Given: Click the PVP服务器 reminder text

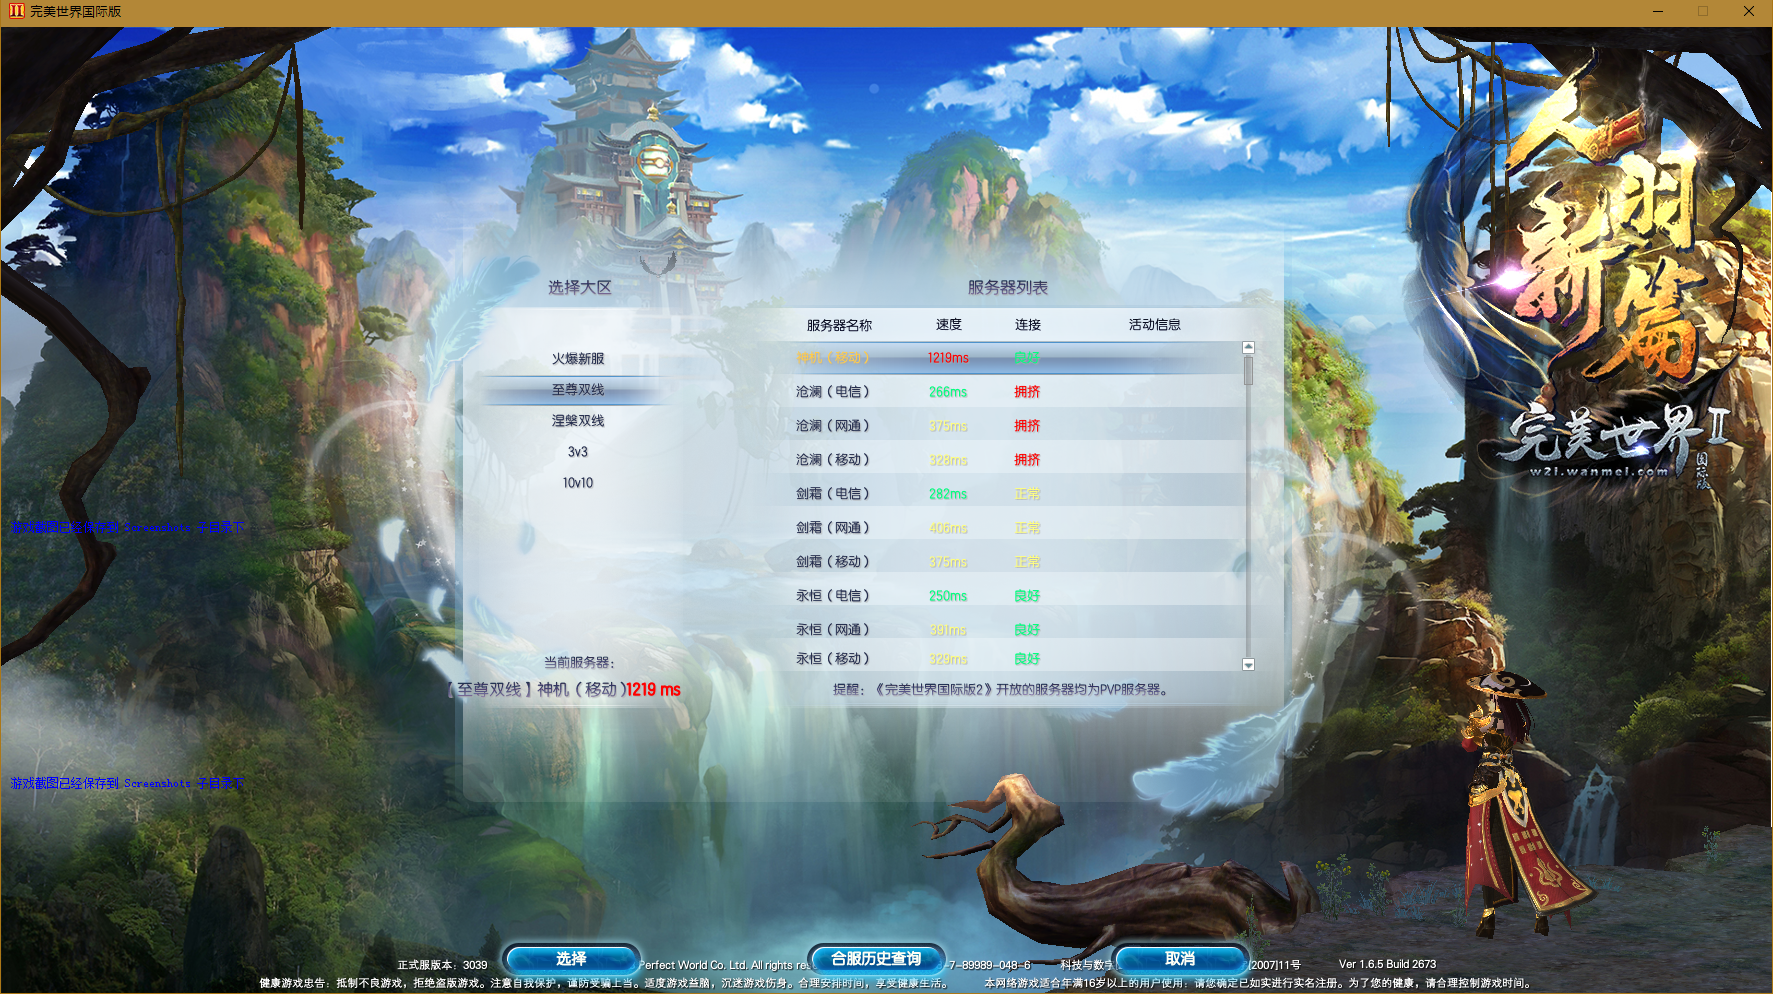Looking at the screenshot, I should click(1000, 689).
